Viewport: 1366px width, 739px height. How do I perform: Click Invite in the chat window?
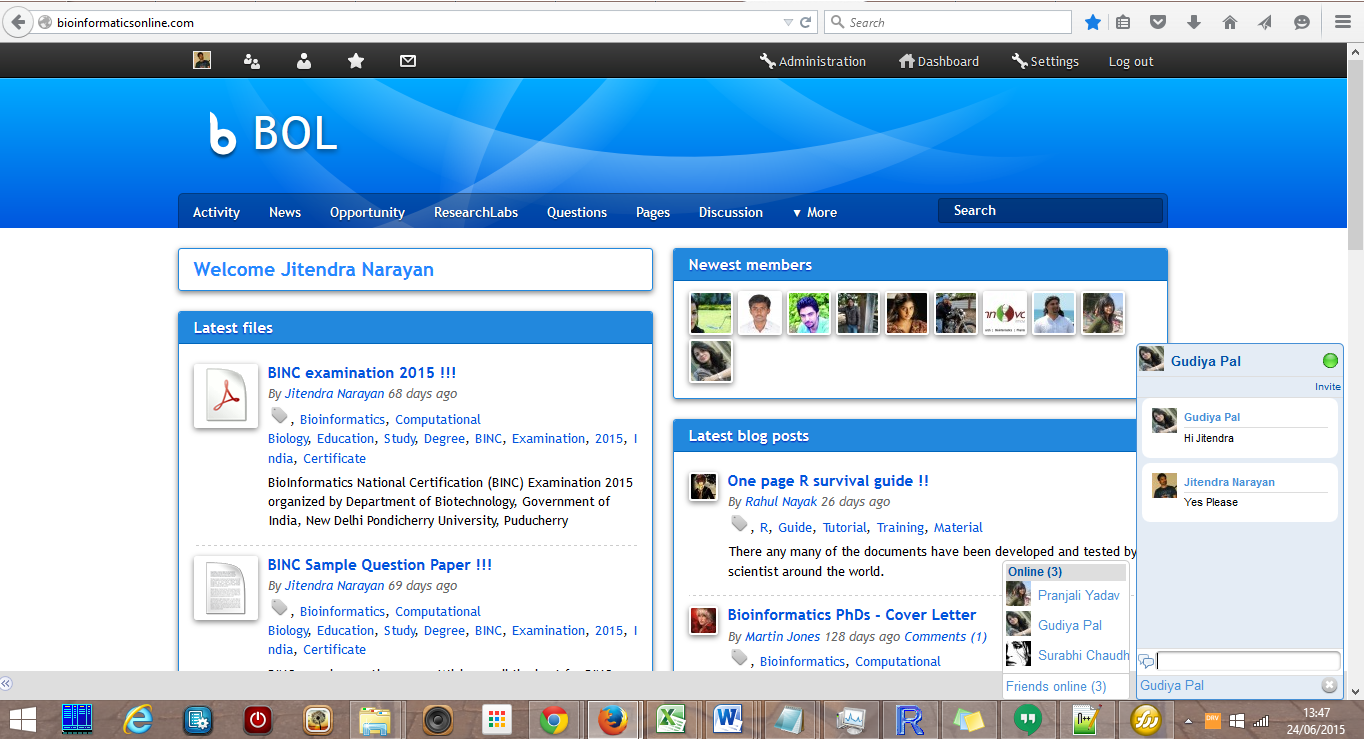[x=1328, y=386]
